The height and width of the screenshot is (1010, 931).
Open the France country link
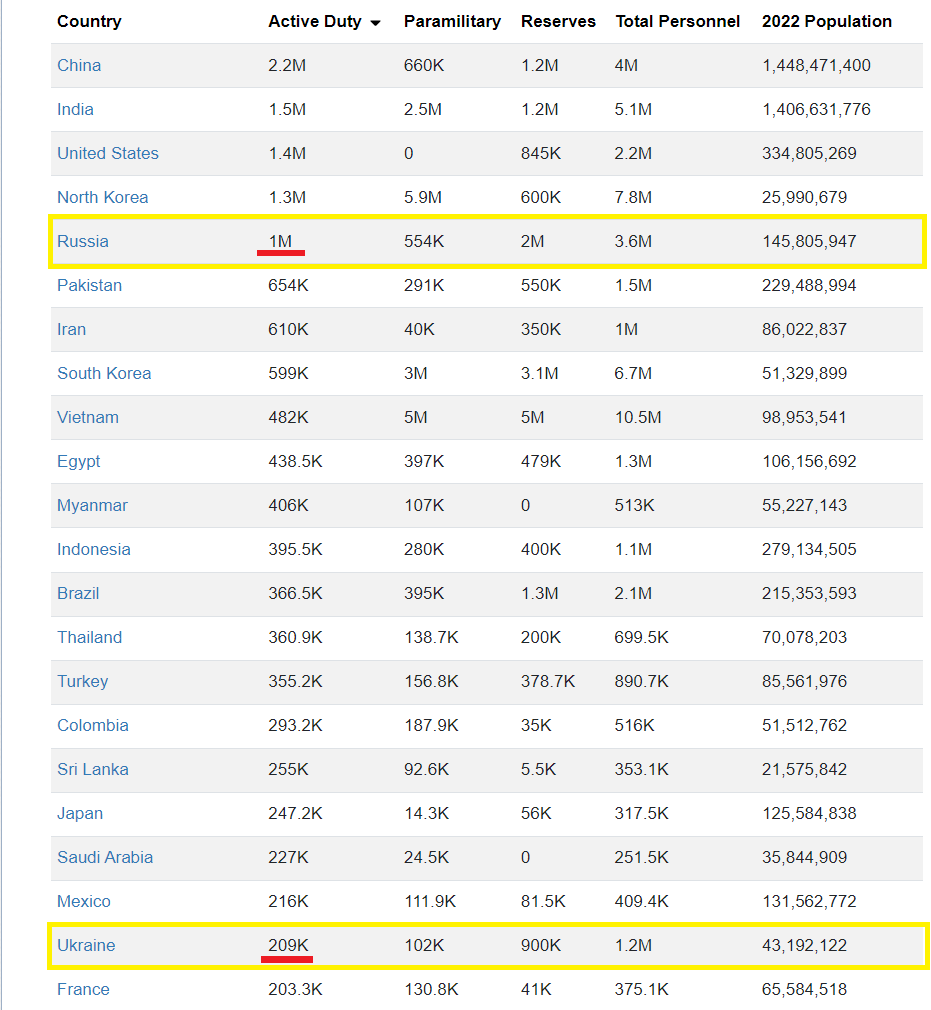point(83,989)
